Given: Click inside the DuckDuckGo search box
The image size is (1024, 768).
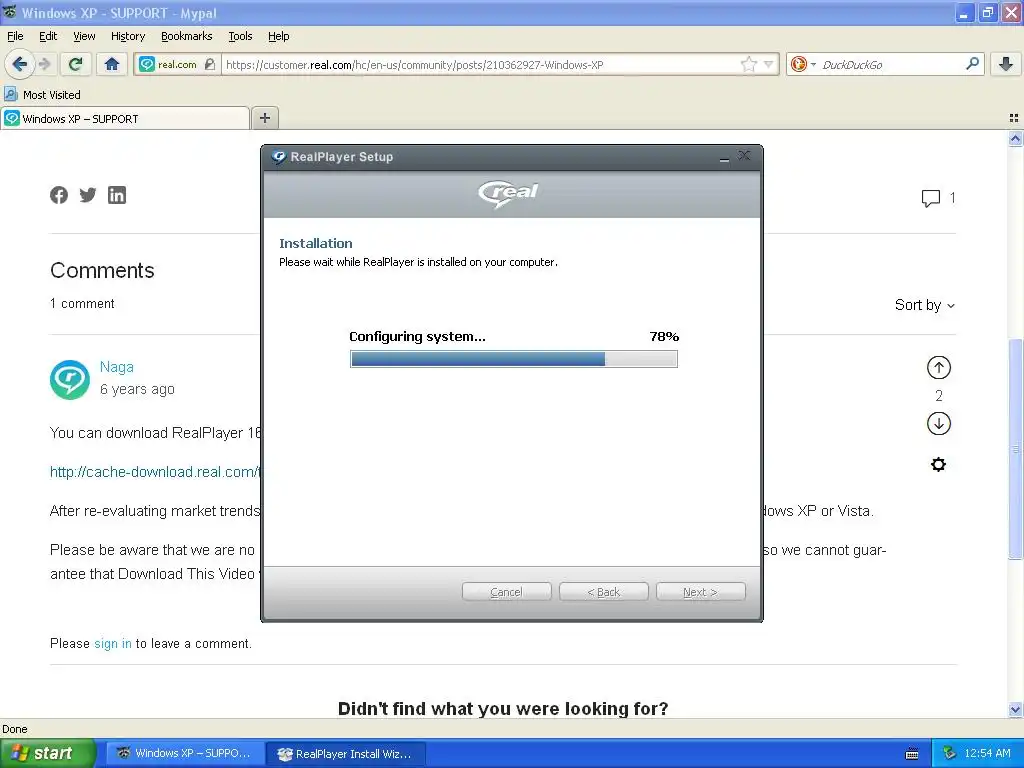Looking at the screenshot, I should click(x=891, y=65).
